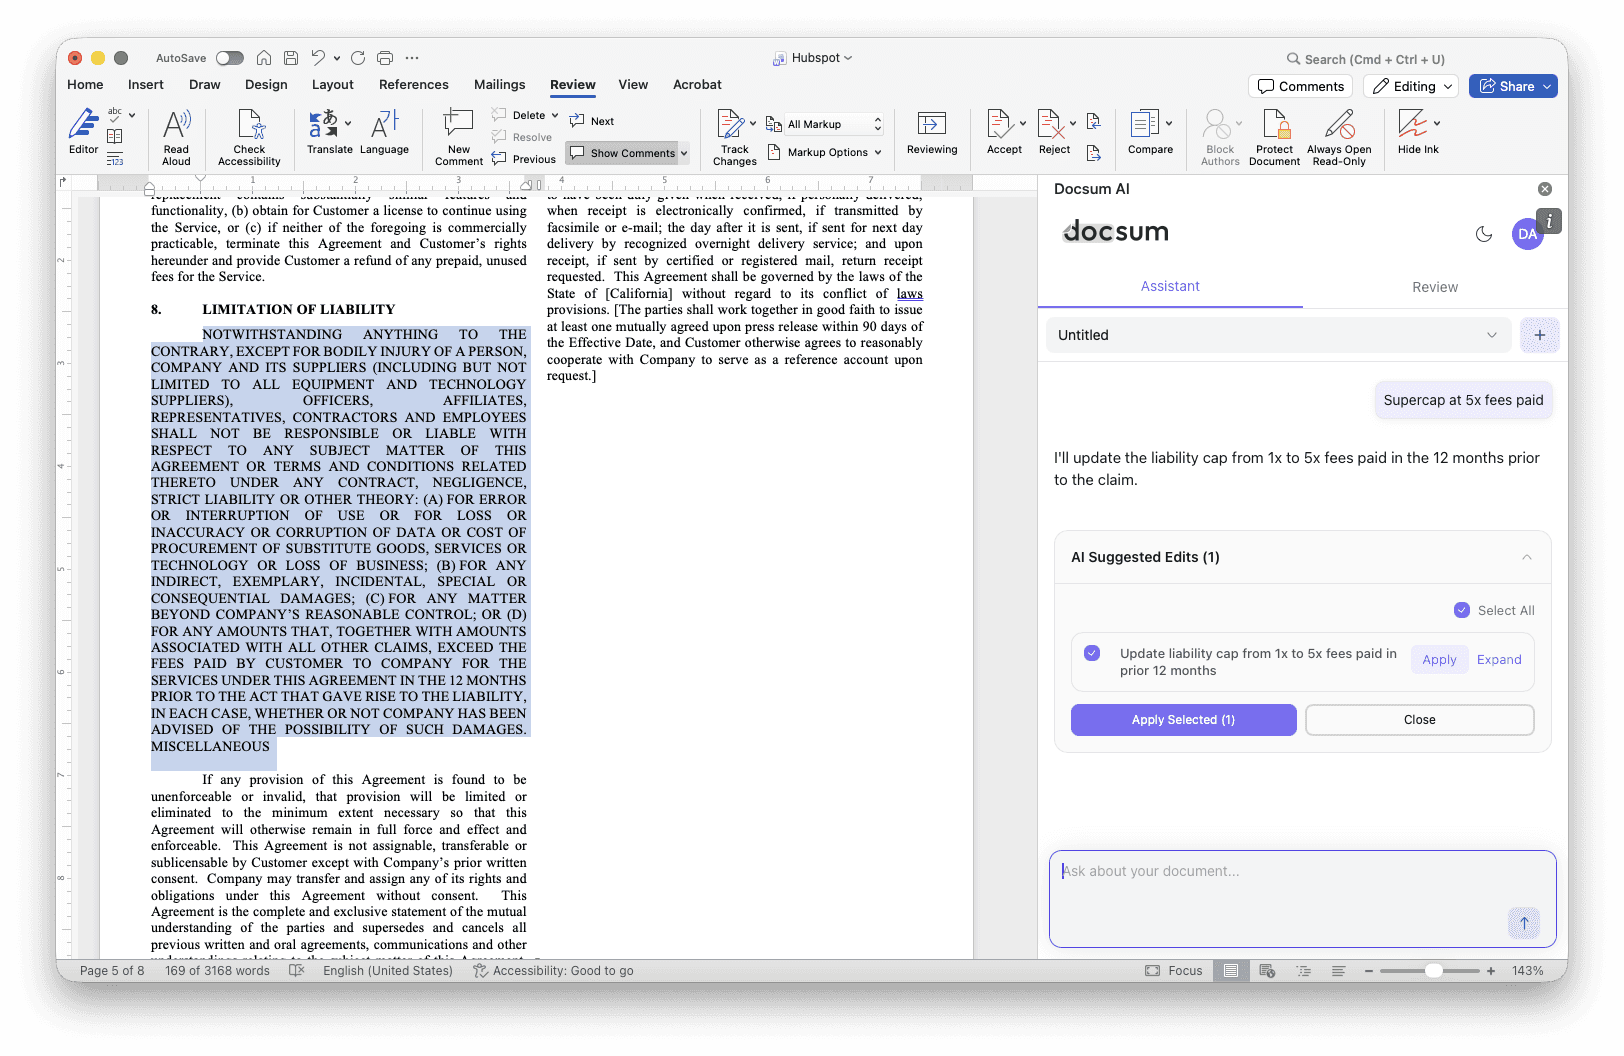Open the DA user avatar
The height and width of the screenshot is (1056, 1624).
pyautogui.click(x=1527, y=234)
